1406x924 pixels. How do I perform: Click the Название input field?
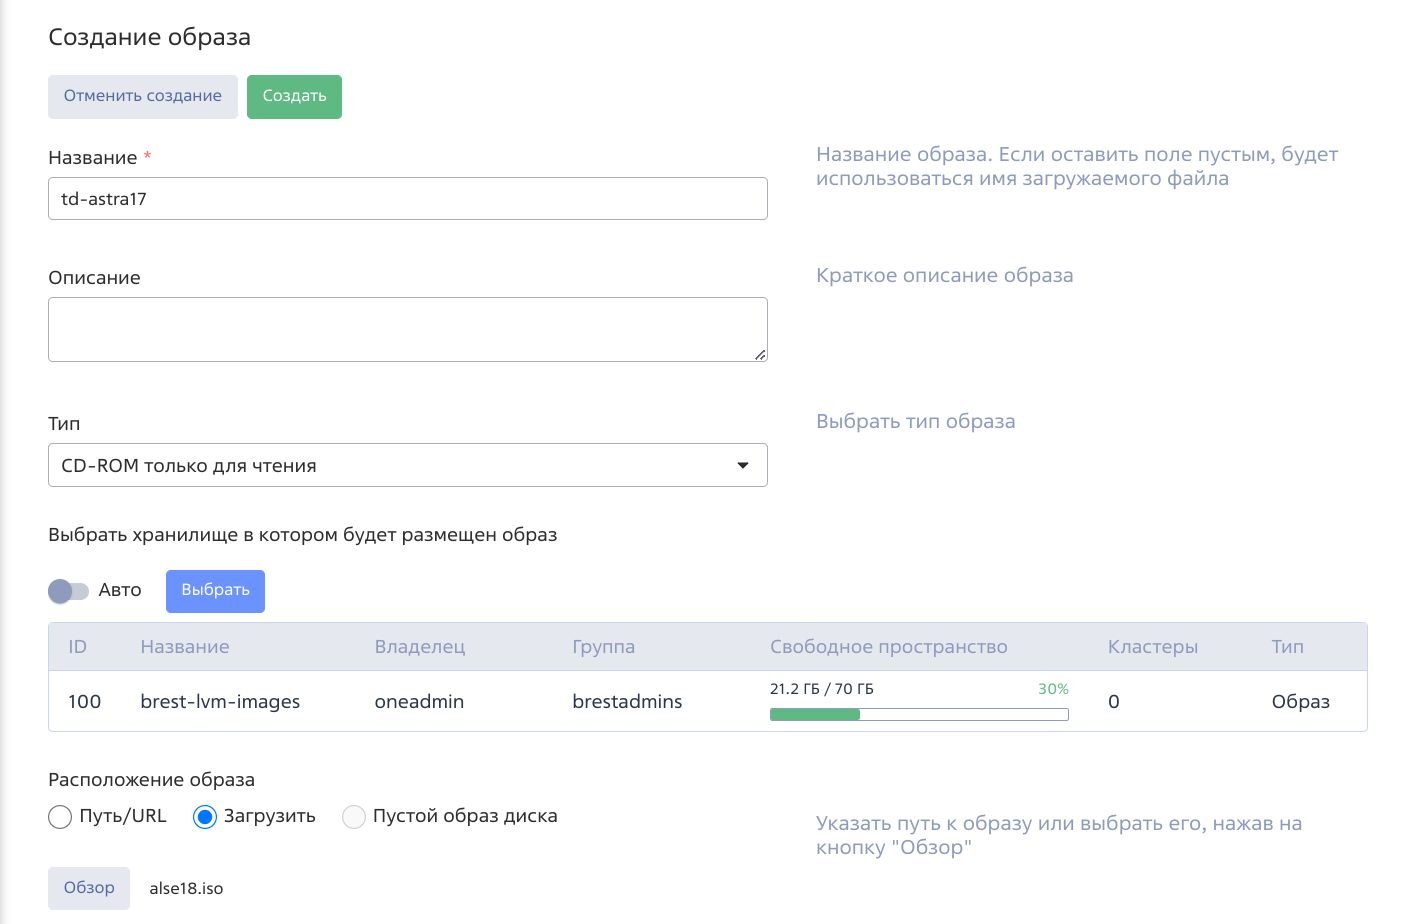407,199
